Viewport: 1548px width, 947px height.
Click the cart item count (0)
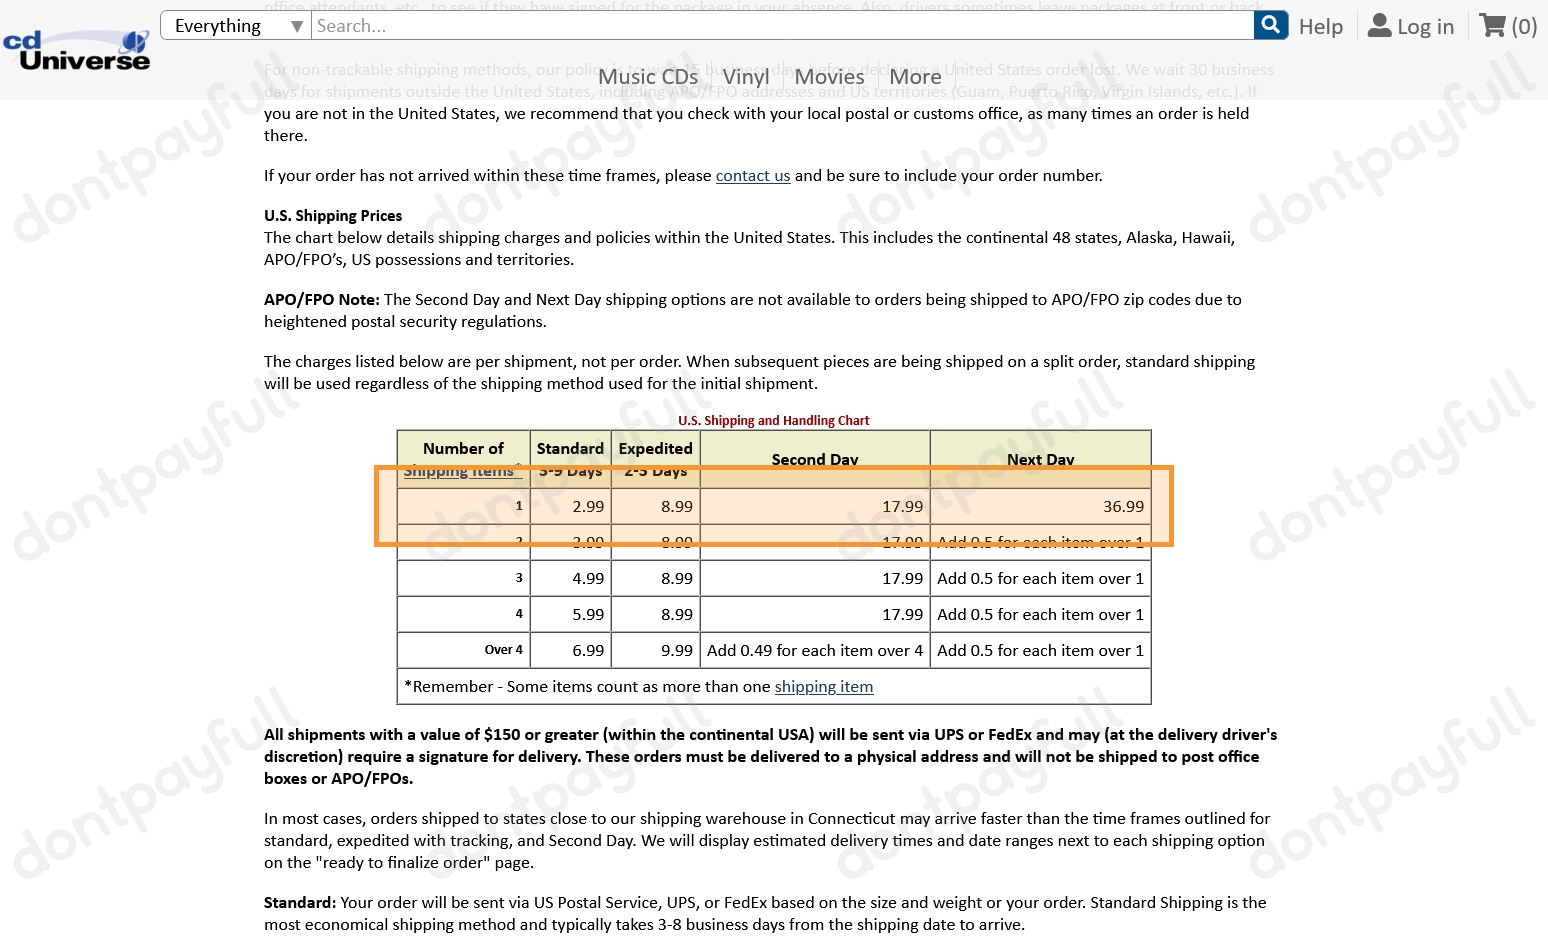point(1524,27)
